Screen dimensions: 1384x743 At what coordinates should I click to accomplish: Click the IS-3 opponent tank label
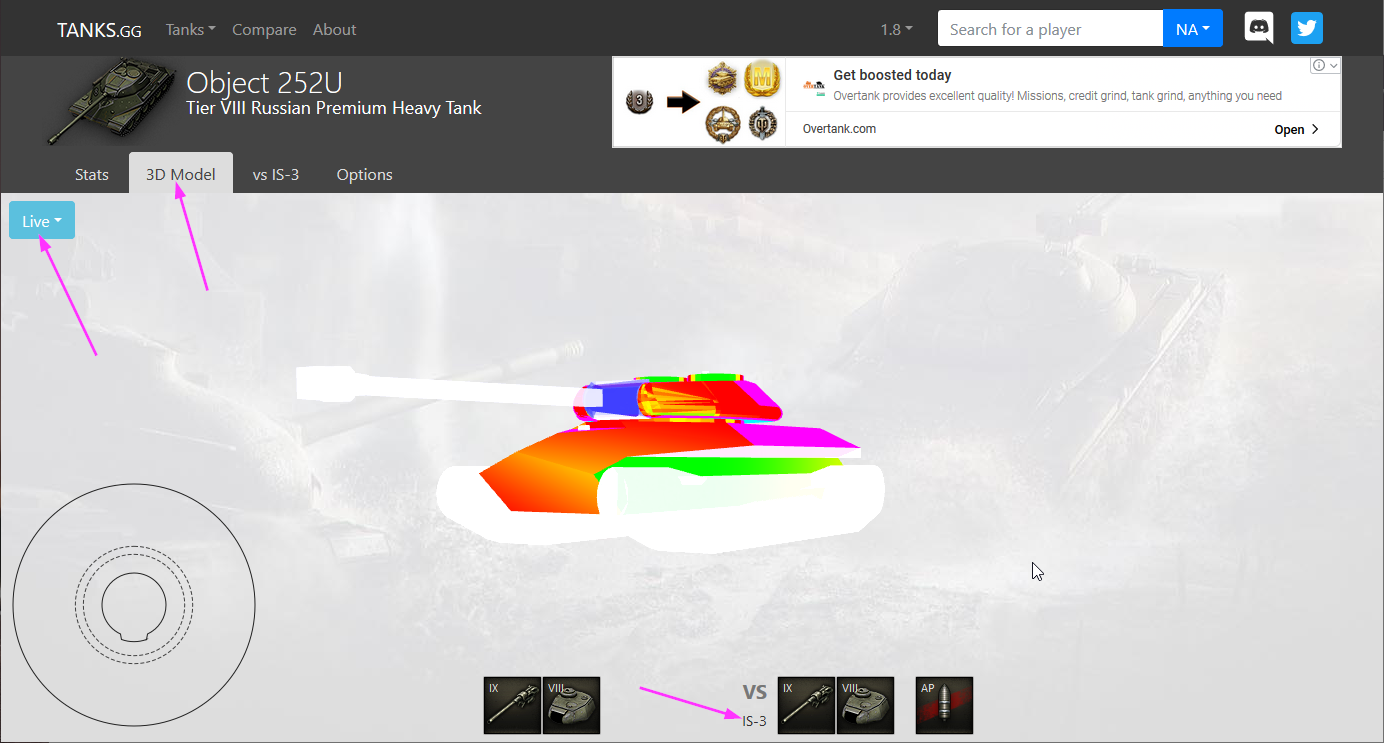[x=754, y=720]
